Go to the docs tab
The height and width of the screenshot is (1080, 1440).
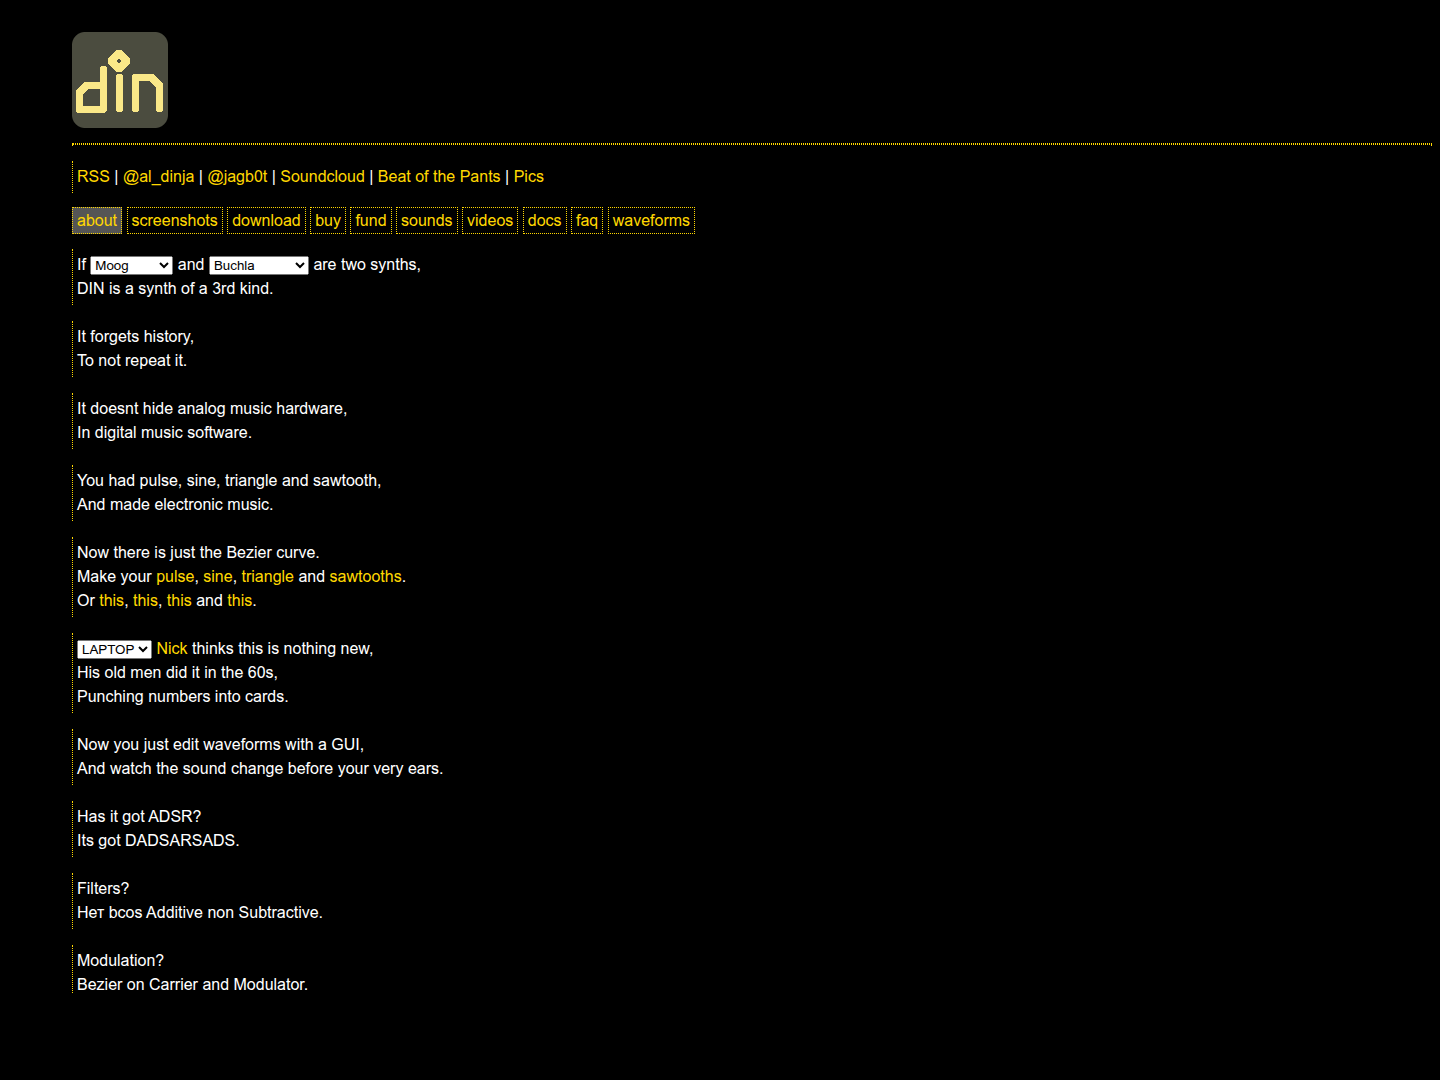(x=545, y=221)
